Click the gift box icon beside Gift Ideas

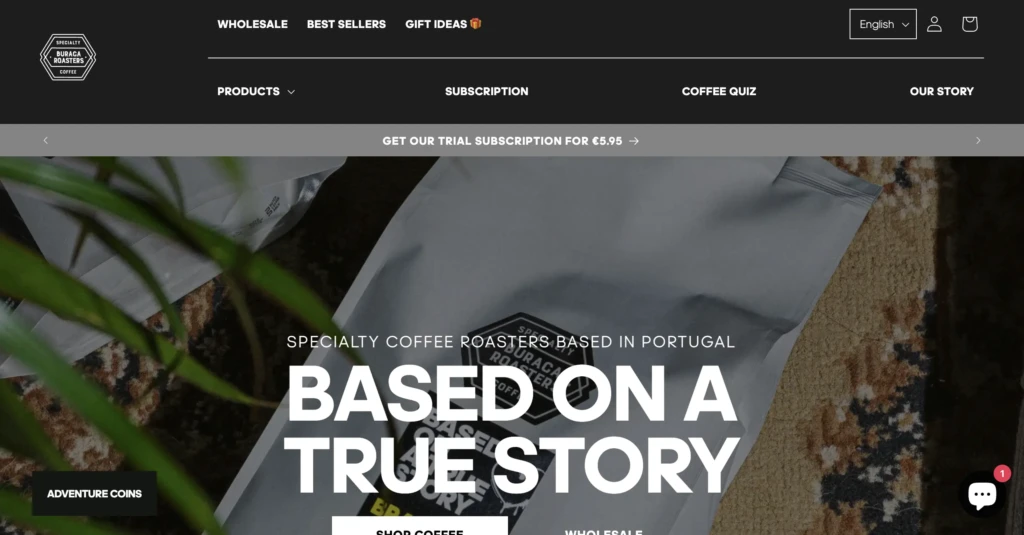point(475,24)
